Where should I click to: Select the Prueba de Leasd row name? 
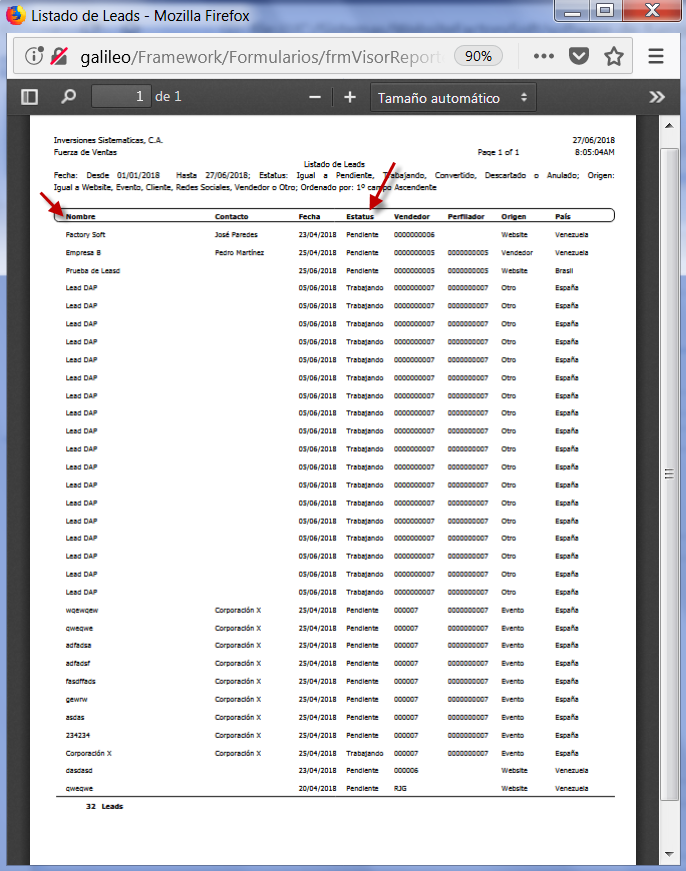(x=93, y=271)
